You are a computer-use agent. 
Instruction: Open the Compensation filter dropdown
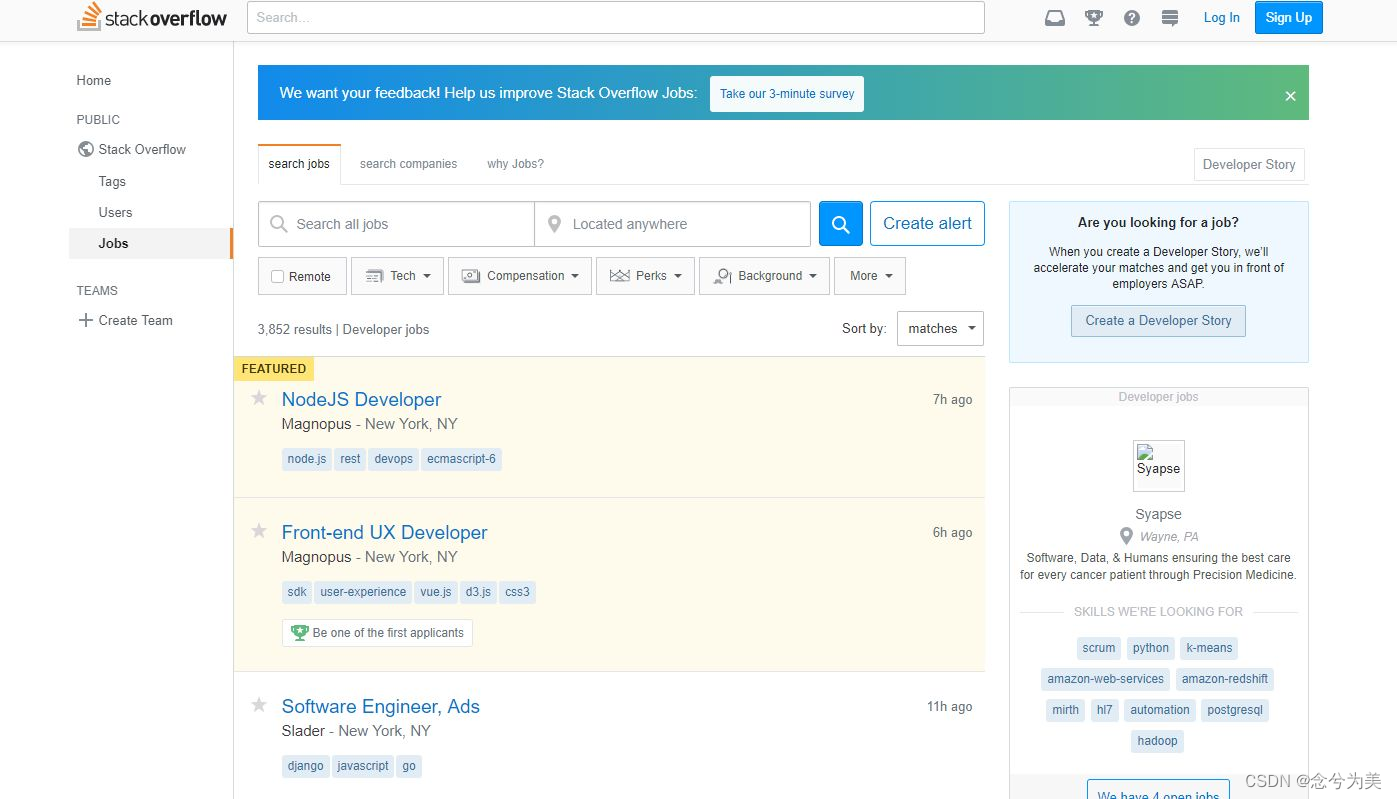(x=520, y=276)
